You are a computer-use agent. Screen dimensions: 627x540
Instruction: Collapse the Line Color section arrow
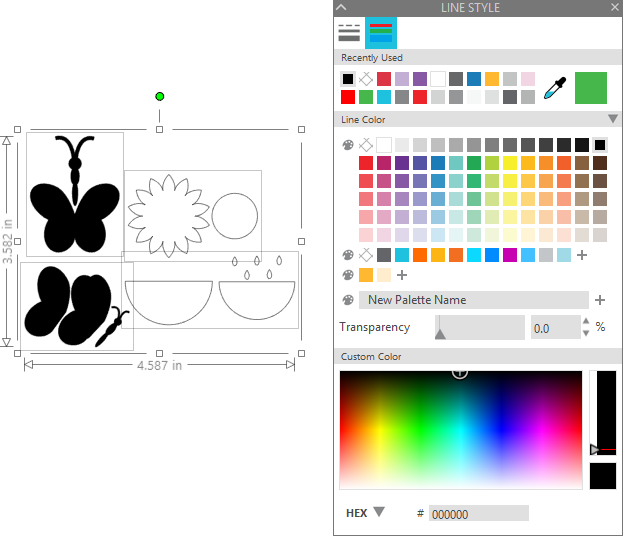point(613,119)
